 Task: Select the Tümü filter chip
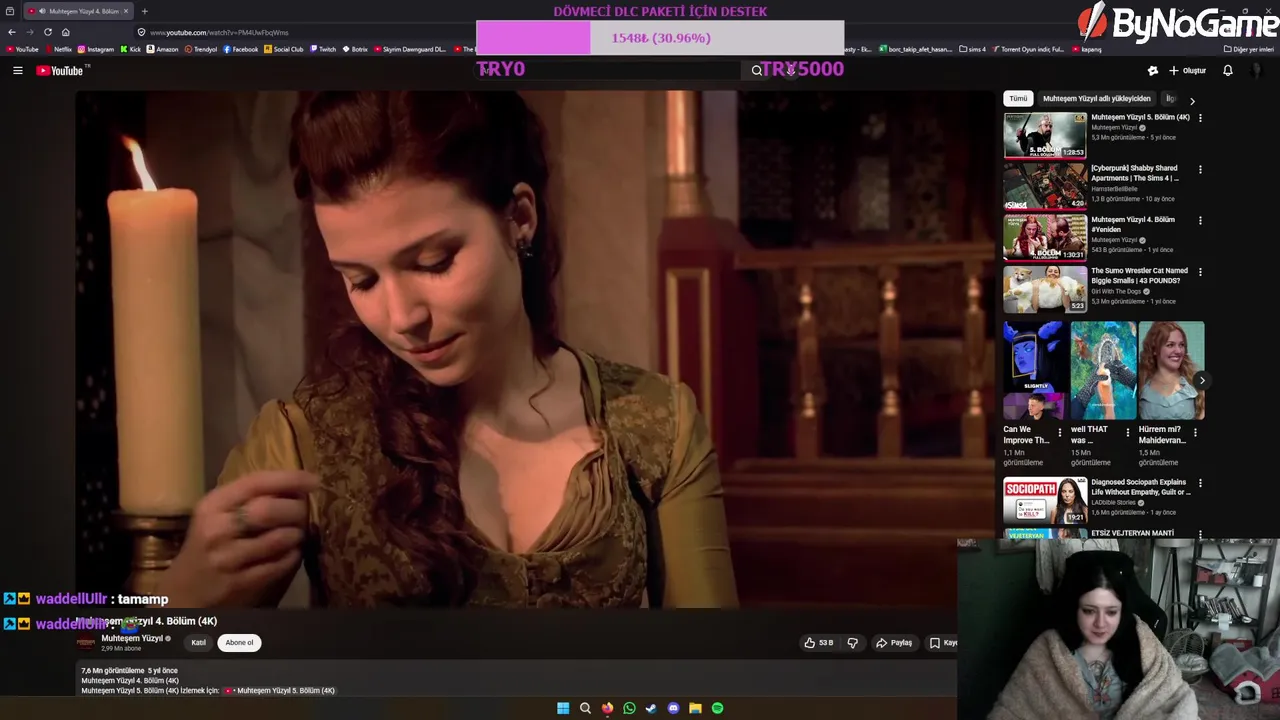(x=1018, y=99)
